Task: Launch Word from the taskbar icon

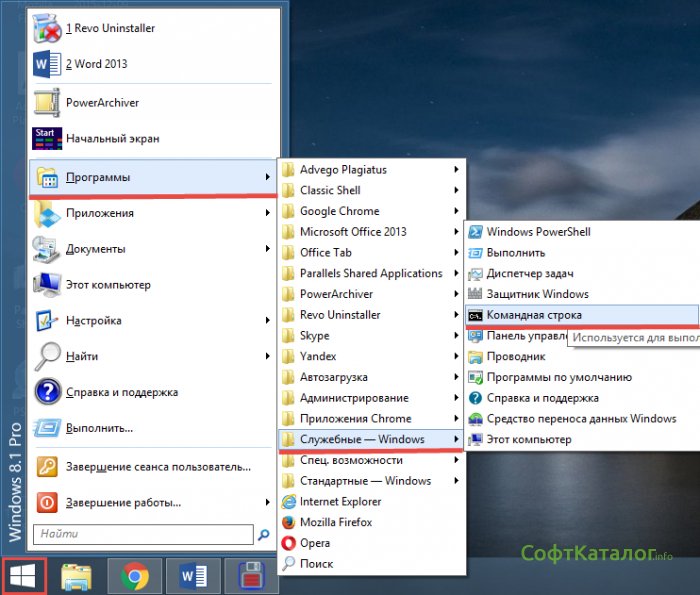Action: pos(191,577)
